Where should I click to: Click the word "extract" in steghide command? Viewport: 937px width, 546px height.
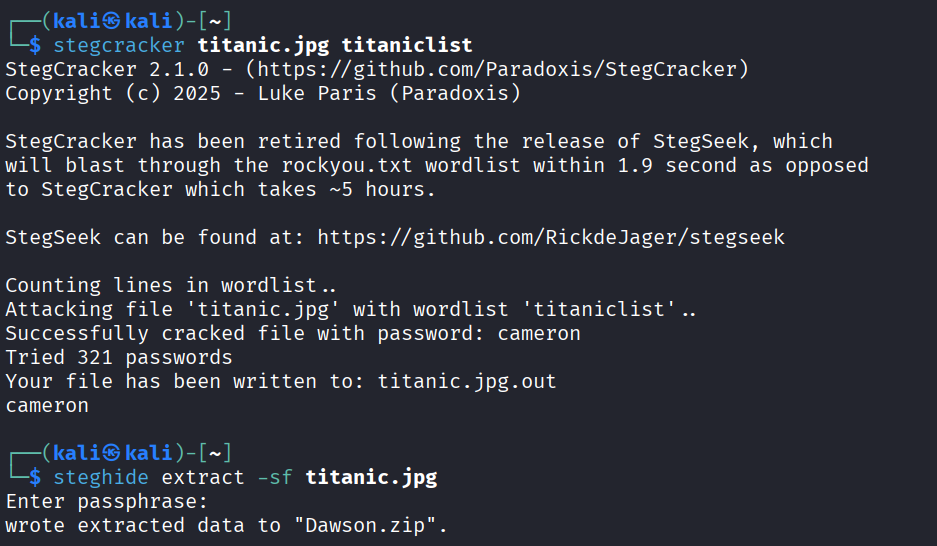(203, 477)
